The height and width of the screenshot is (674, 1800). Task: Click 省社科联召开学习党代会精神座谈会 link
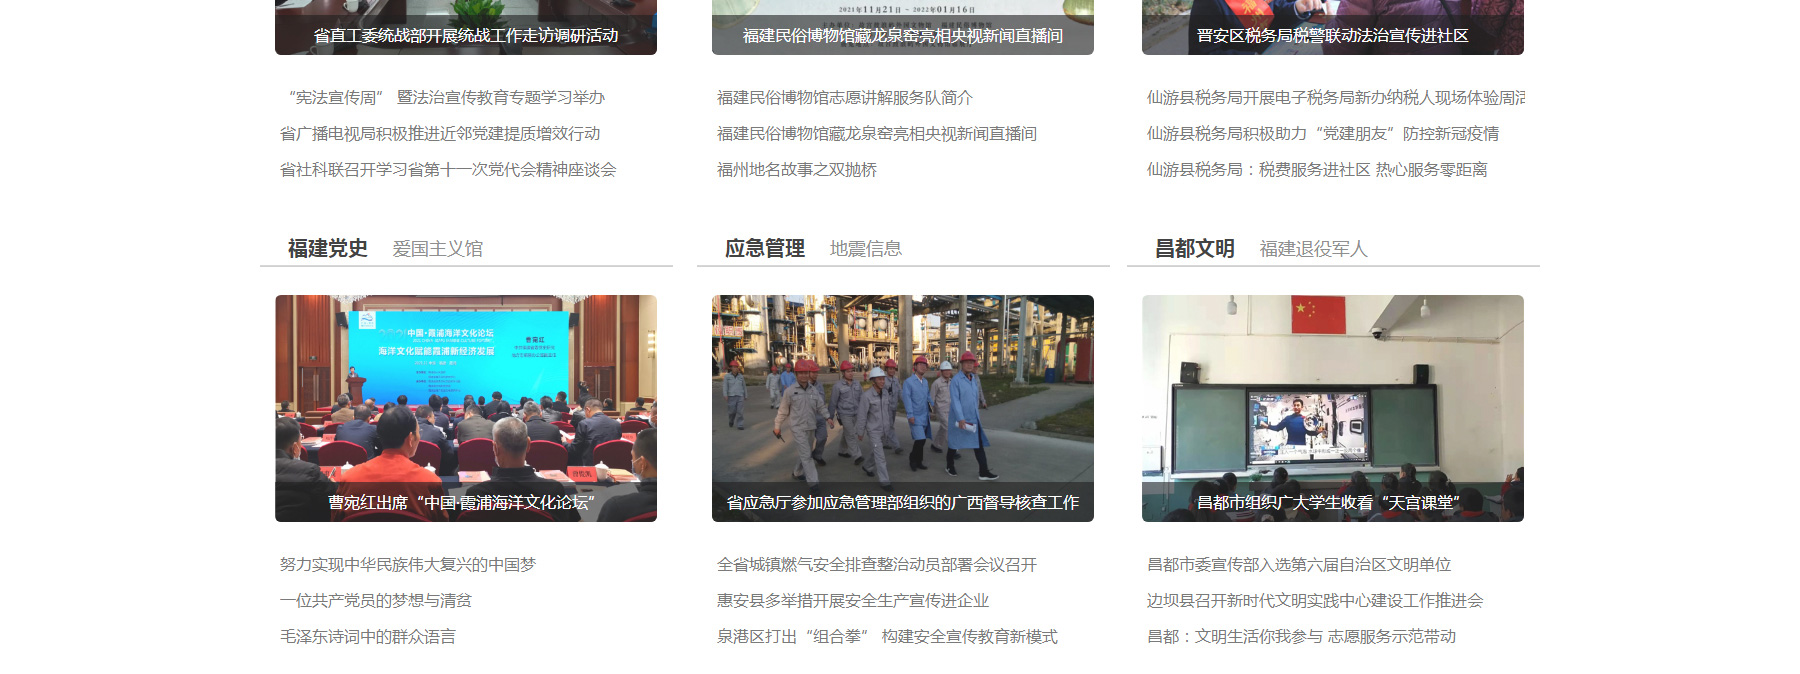click(x=448, y=170)
